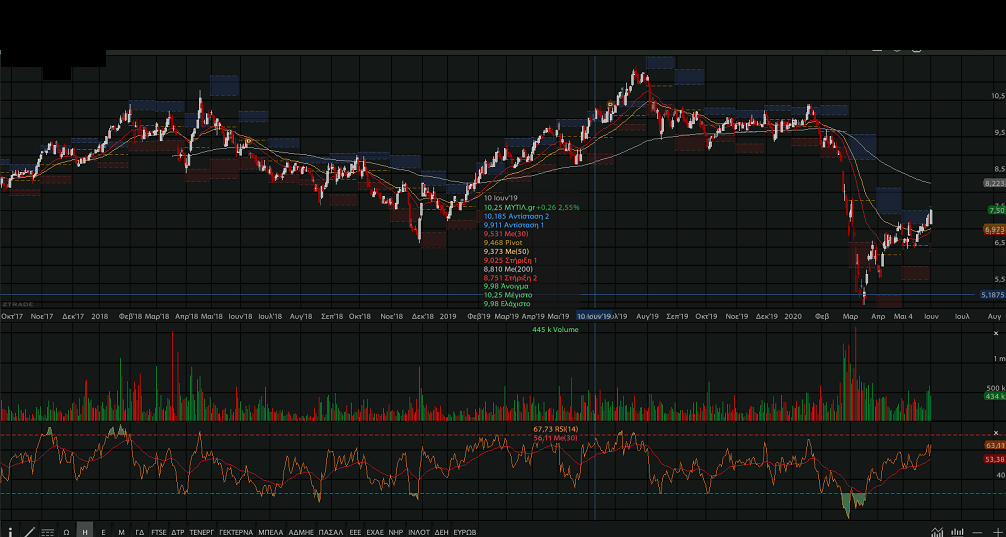1006x537 pixels.
Task: Select the Η daily timeframe button
Action: tap(85, 531)
